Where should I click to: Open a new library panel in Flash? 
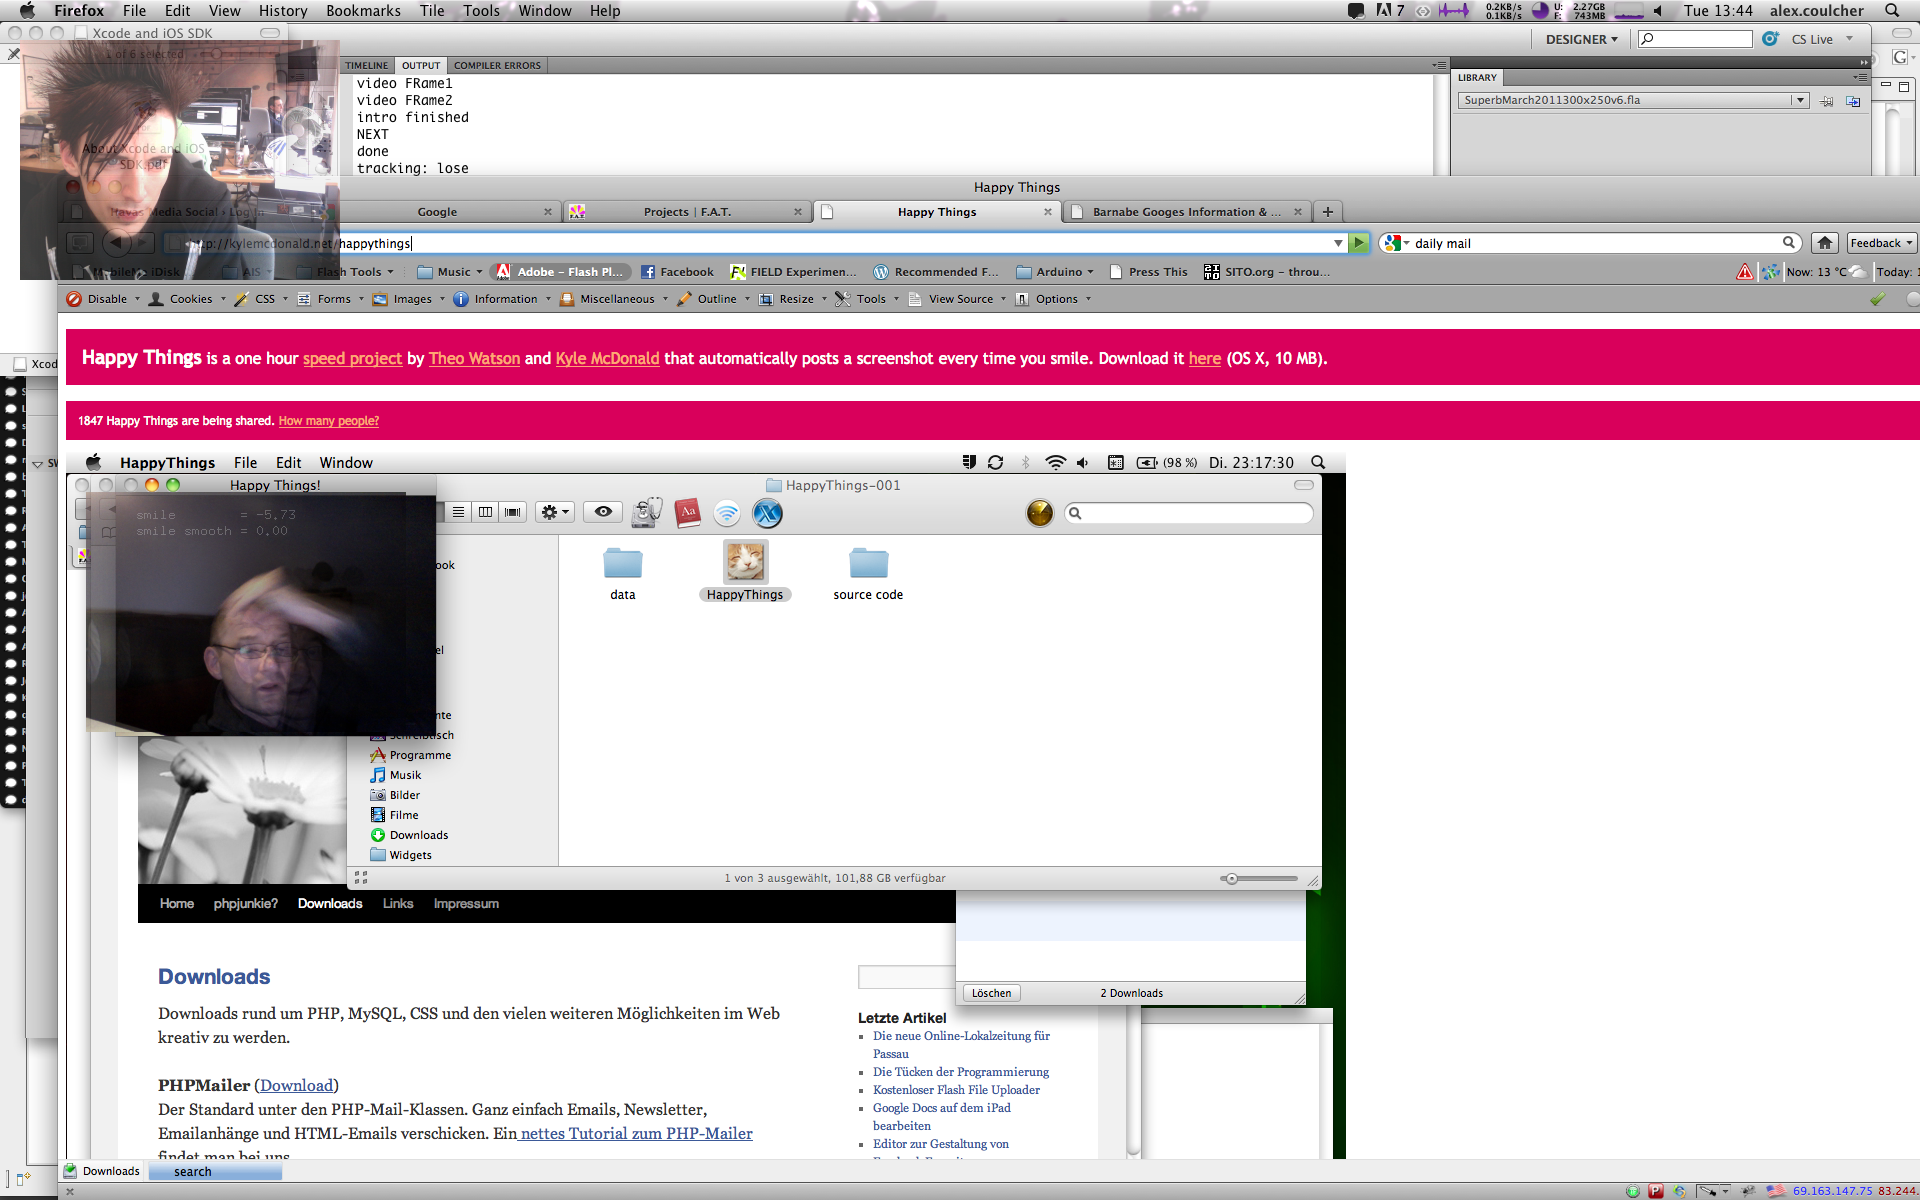click(x=1853, y=101)
